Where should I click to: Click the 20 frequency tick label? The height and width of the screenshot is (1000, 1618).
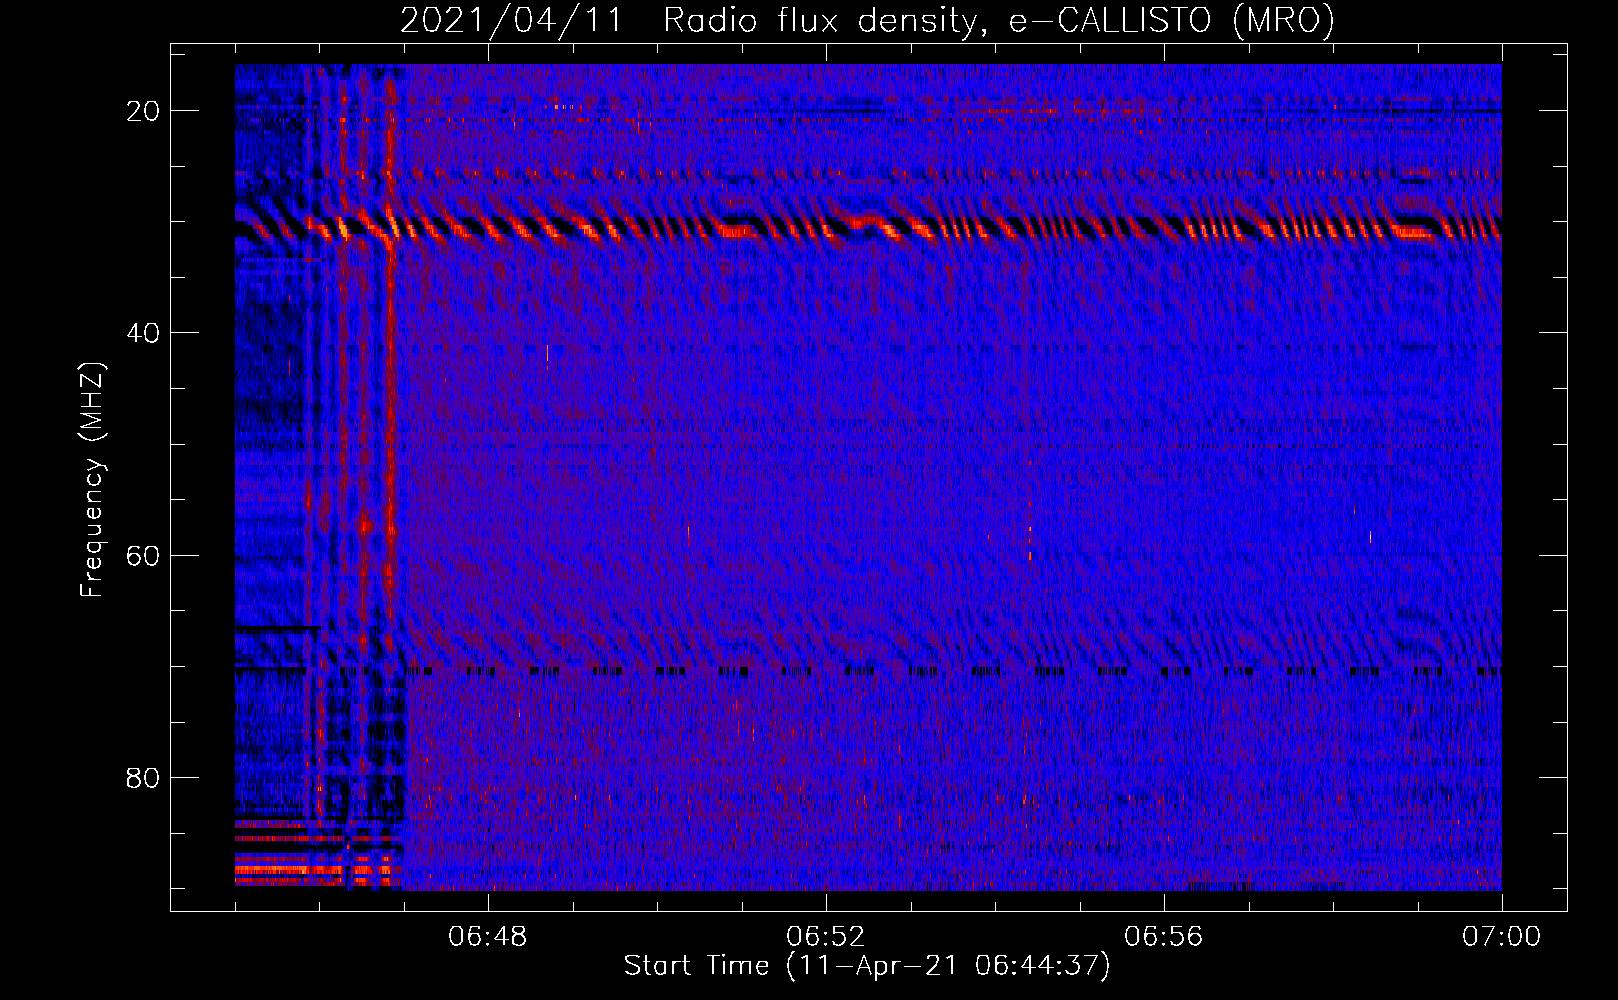[143, 111]
